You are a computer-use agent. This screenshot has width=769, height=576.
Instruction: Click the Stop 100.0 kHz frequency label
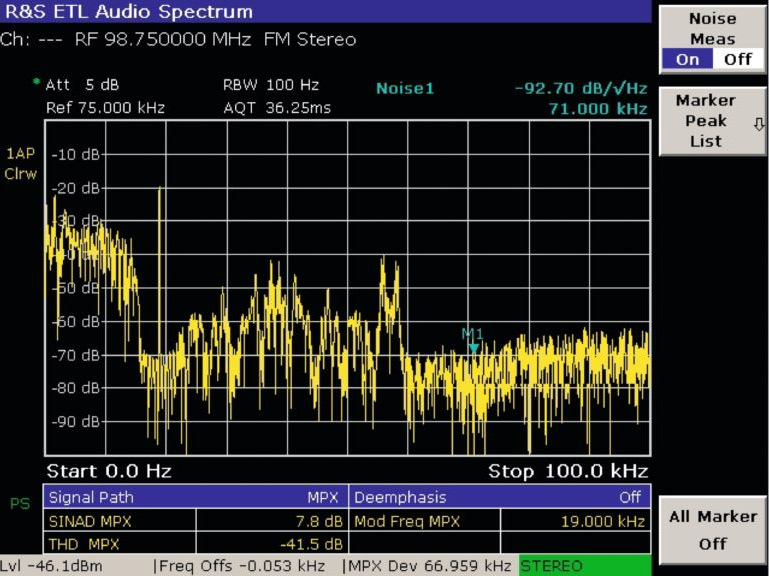[x=567, y=471]
